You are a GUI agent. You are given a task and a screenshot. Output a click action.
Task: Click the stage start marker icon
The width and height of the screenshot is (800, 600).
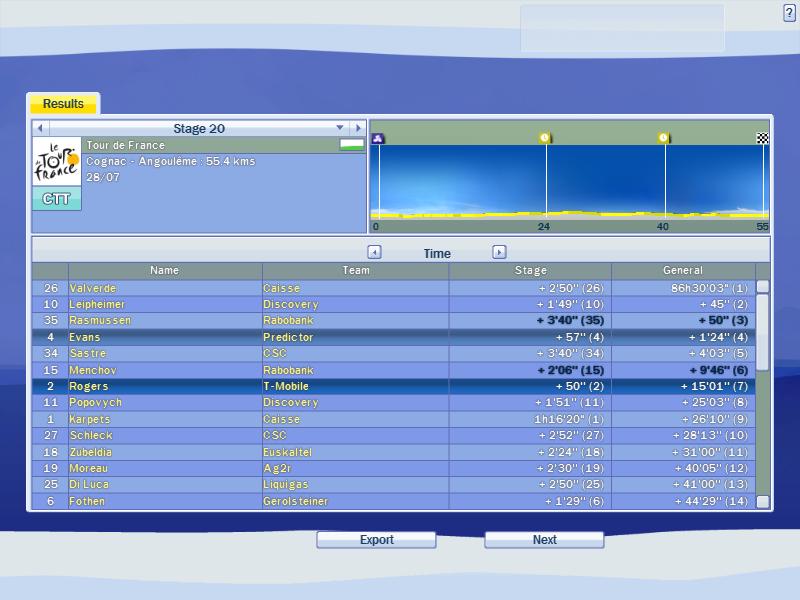pos(378,139)
